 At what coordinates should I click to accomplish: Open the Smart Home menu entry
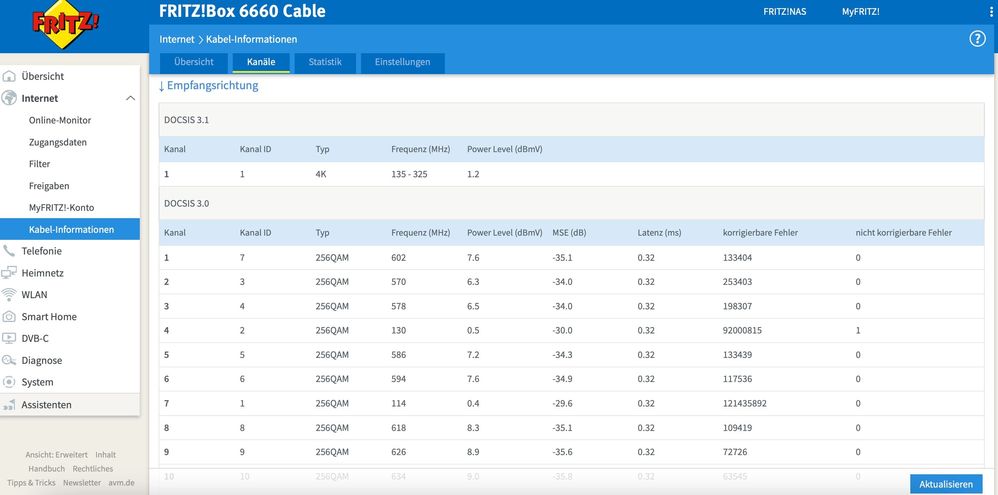coord(49,316)
